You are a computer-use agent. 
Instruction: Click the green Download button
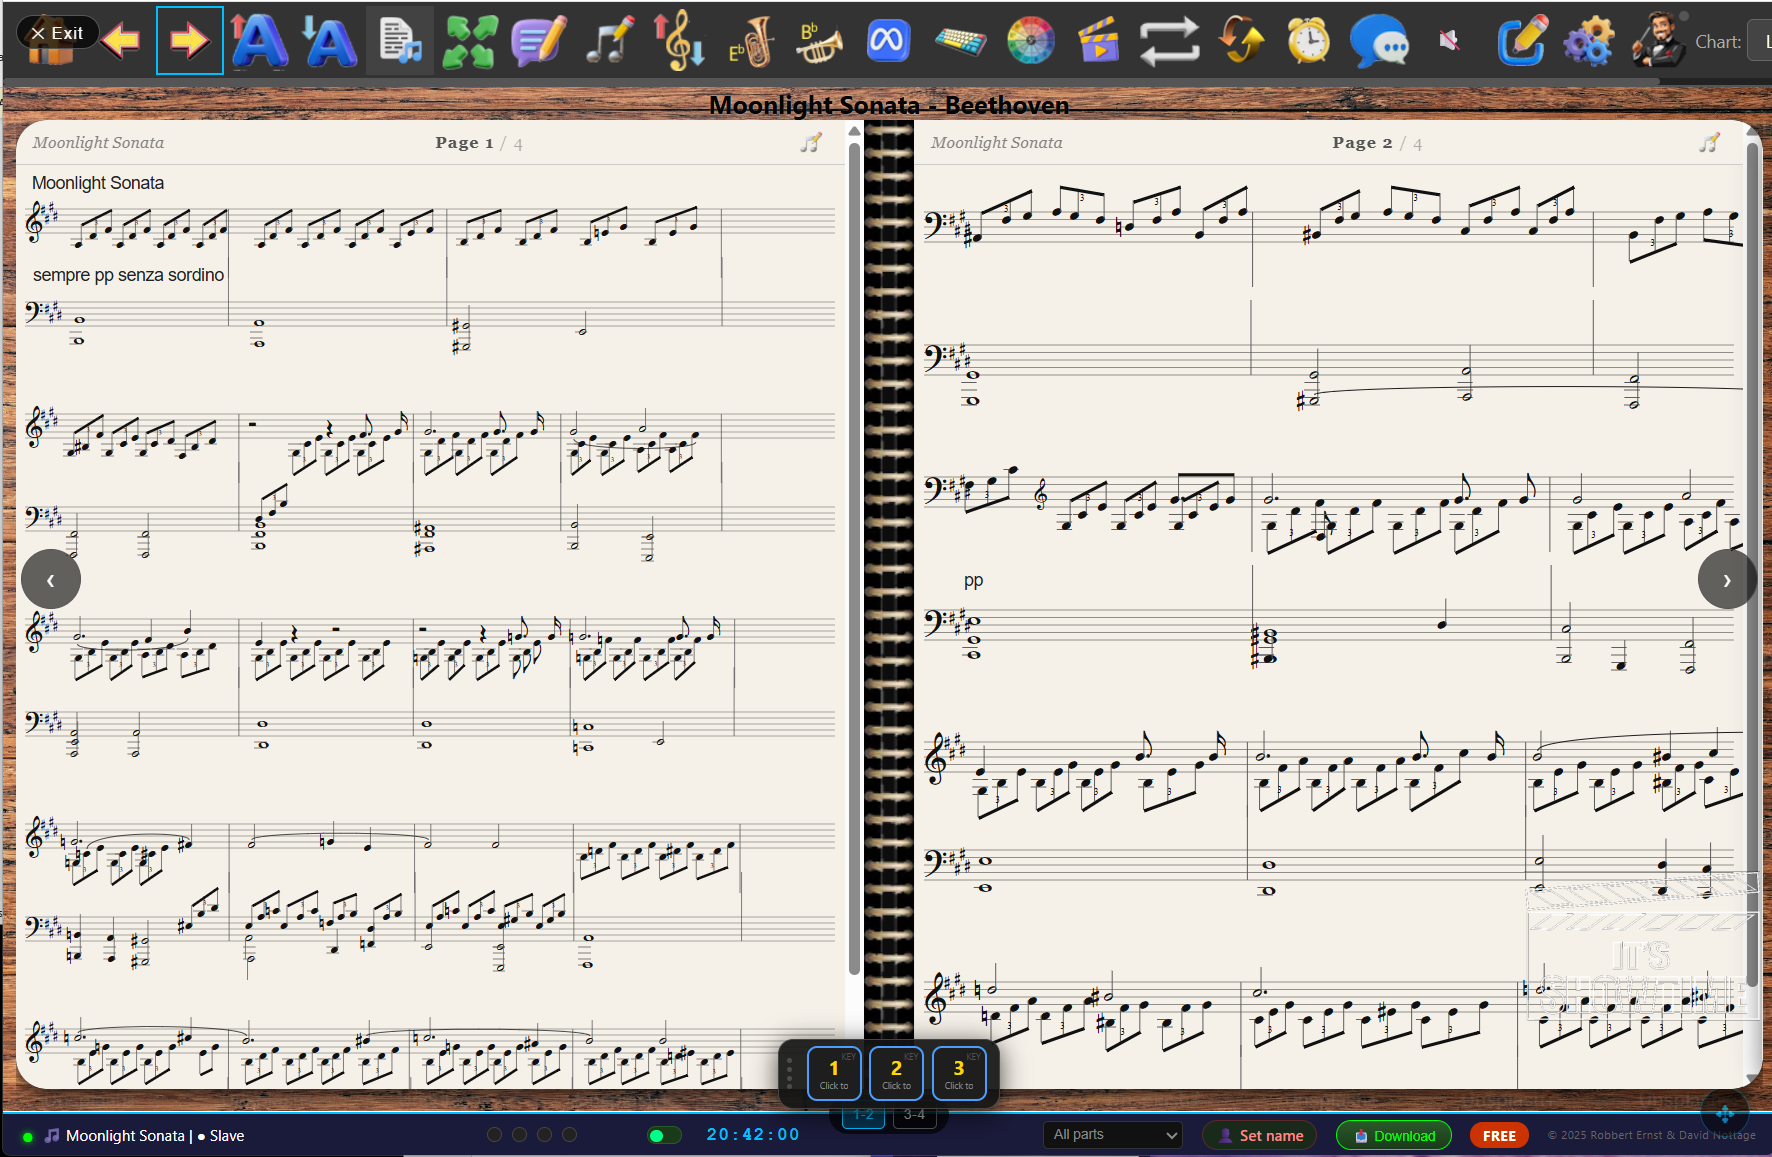pos(1394,1135)
